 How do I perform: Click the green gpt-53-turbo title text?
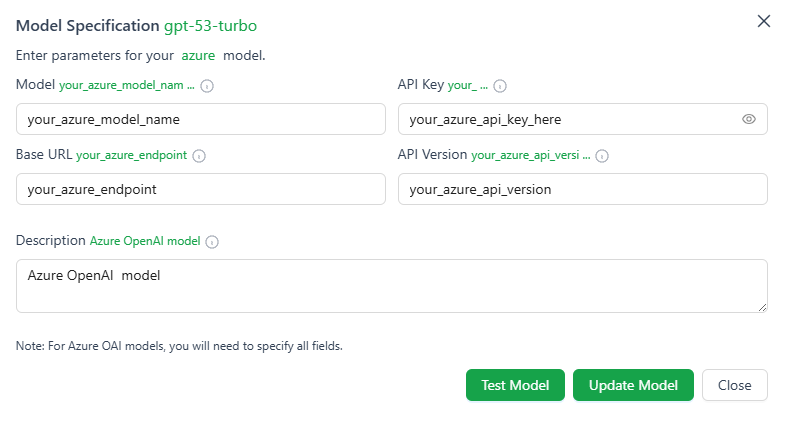click(210, 26)
